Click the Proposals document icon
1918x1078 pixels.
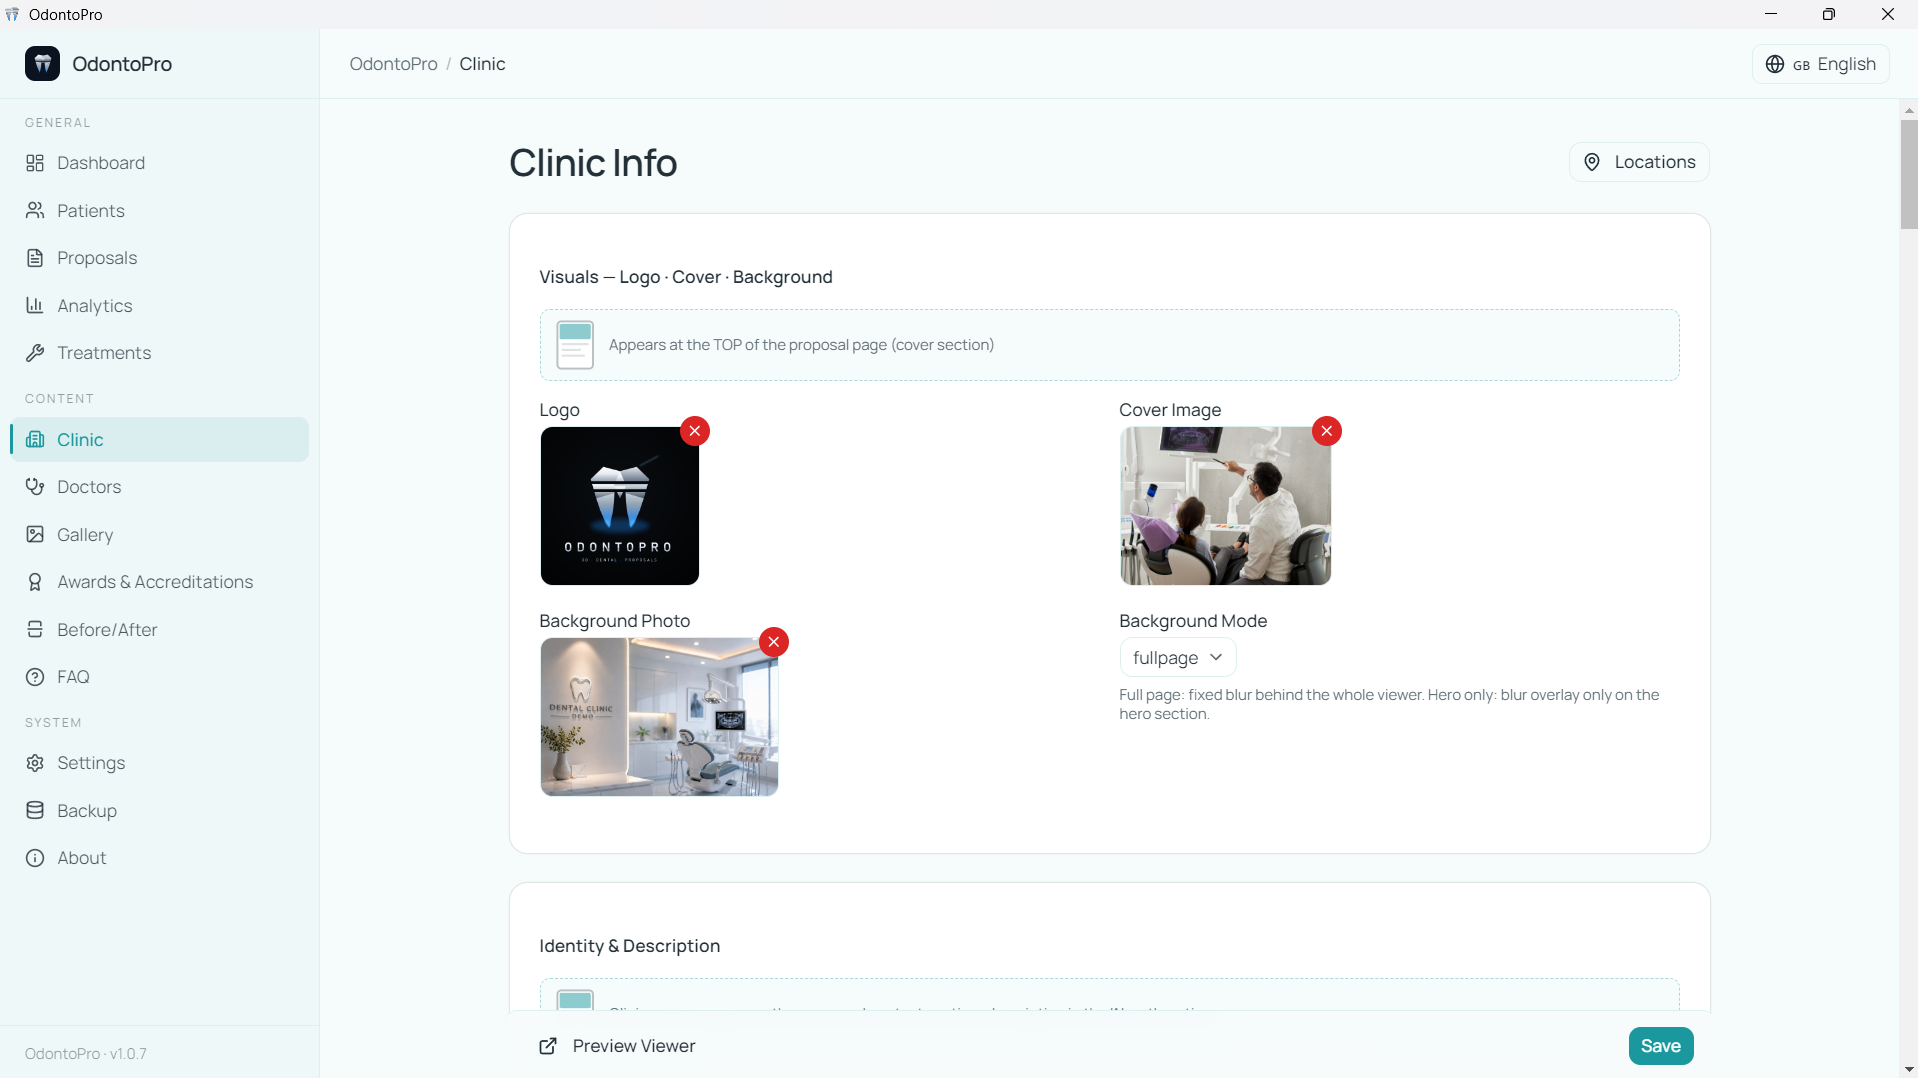(x=35, y=258)
